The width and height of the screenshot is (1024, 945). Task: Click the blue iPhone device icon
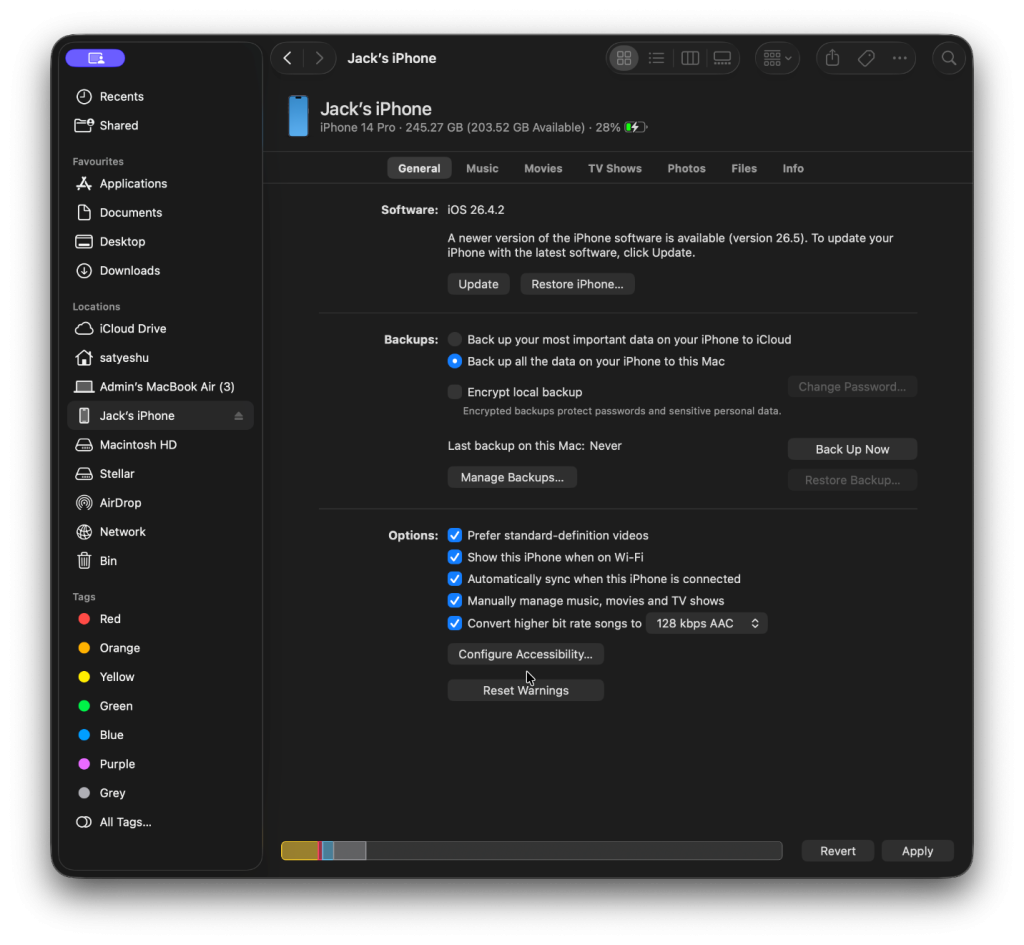click(298, 116)
